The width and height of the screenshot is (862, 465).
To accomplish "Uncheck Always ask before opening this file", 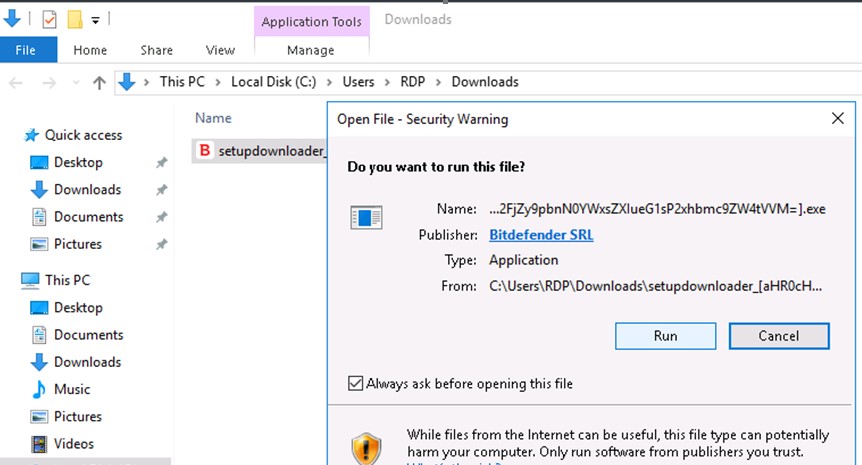I will point(356,383).
